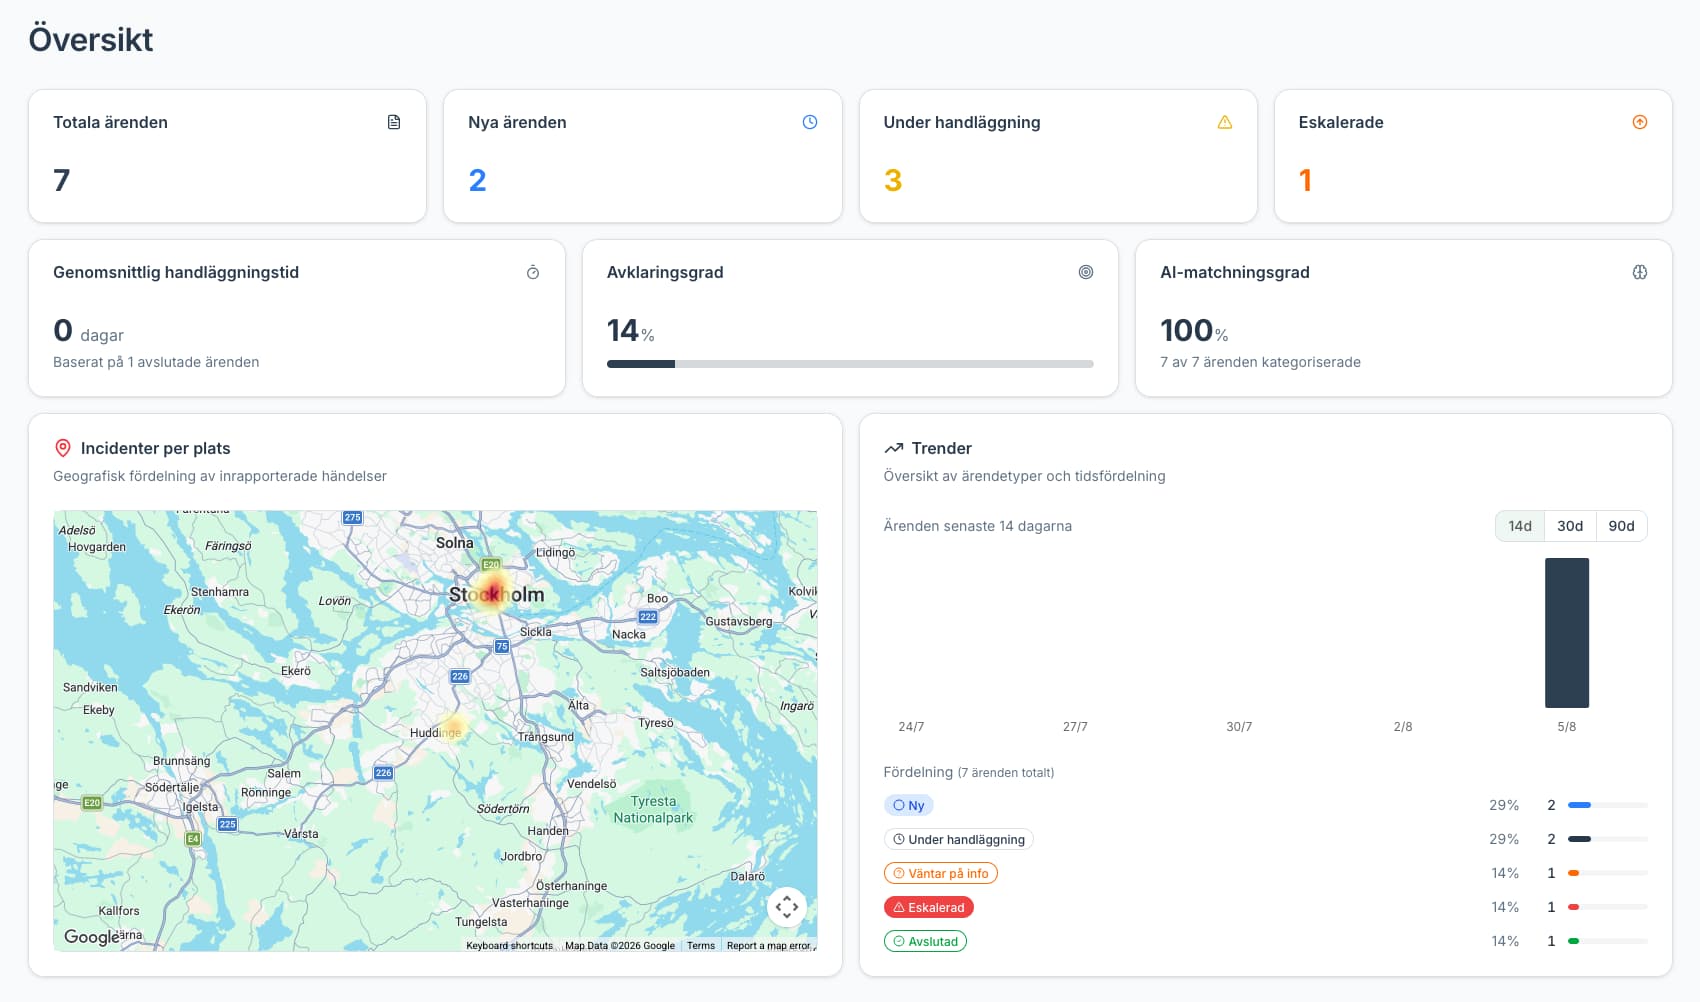This screenshot has width=1700, height=1002.
Task: Click the 30/7 date label on chart axis
Action: [x=1239, y=727]
